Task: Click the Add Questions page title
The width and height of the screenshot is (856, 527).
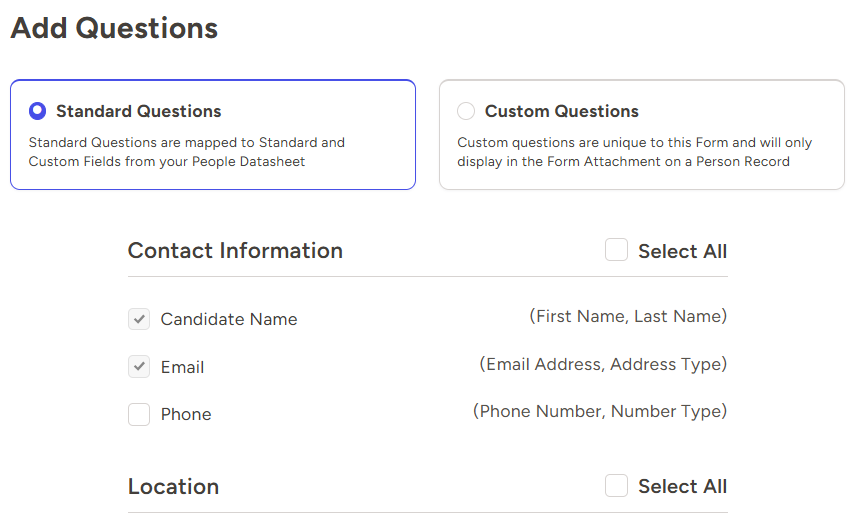Action: tap(114, 28)
